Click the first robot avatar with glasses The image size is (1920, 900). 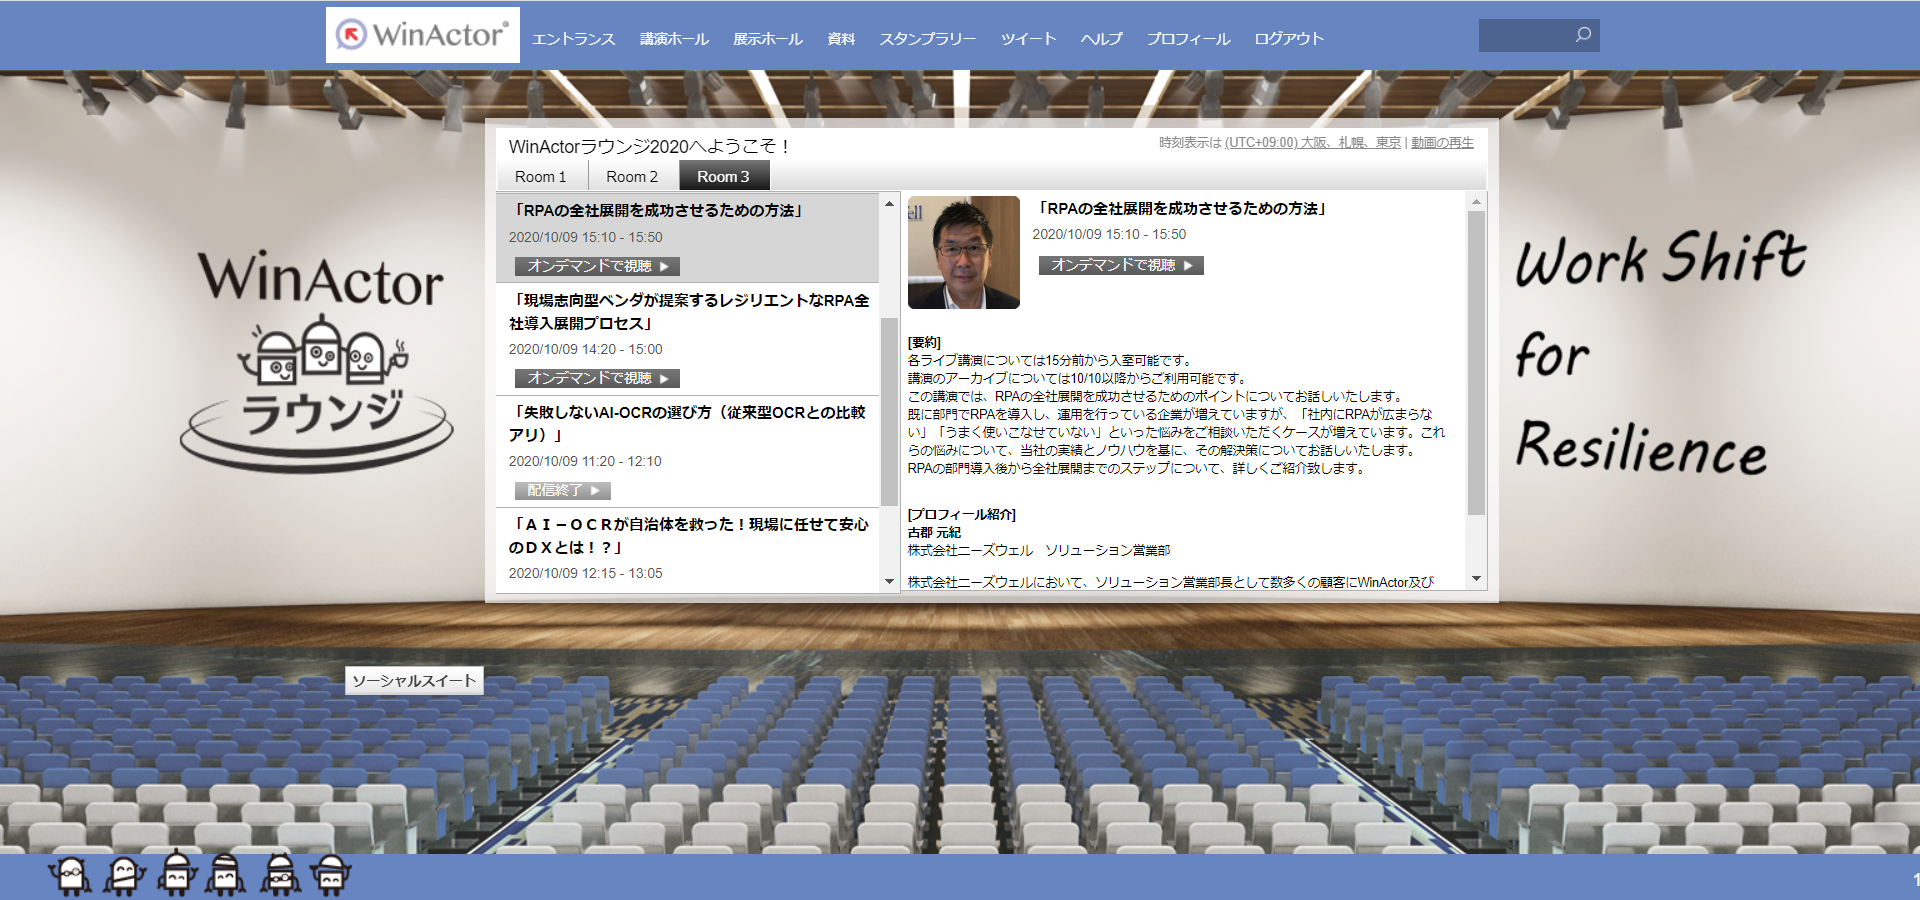pos(70,875)
